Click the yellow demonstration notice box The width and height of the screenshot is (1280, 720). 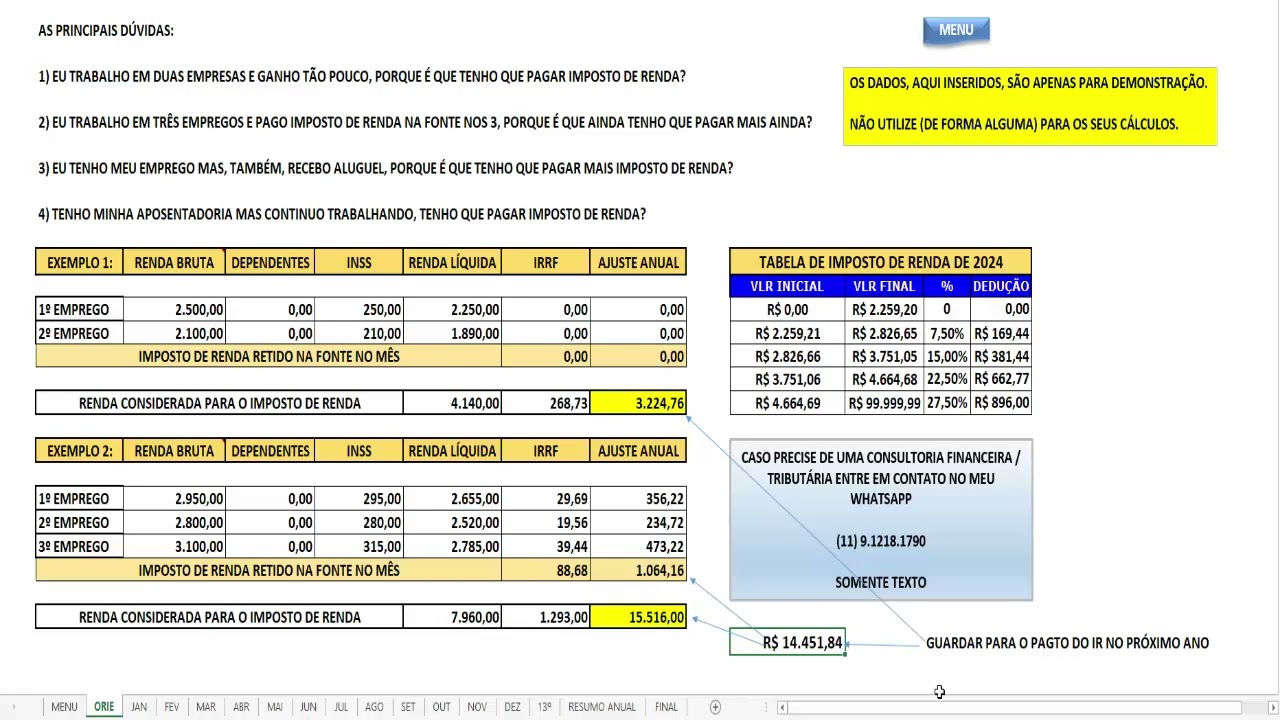coord(1030,106)
